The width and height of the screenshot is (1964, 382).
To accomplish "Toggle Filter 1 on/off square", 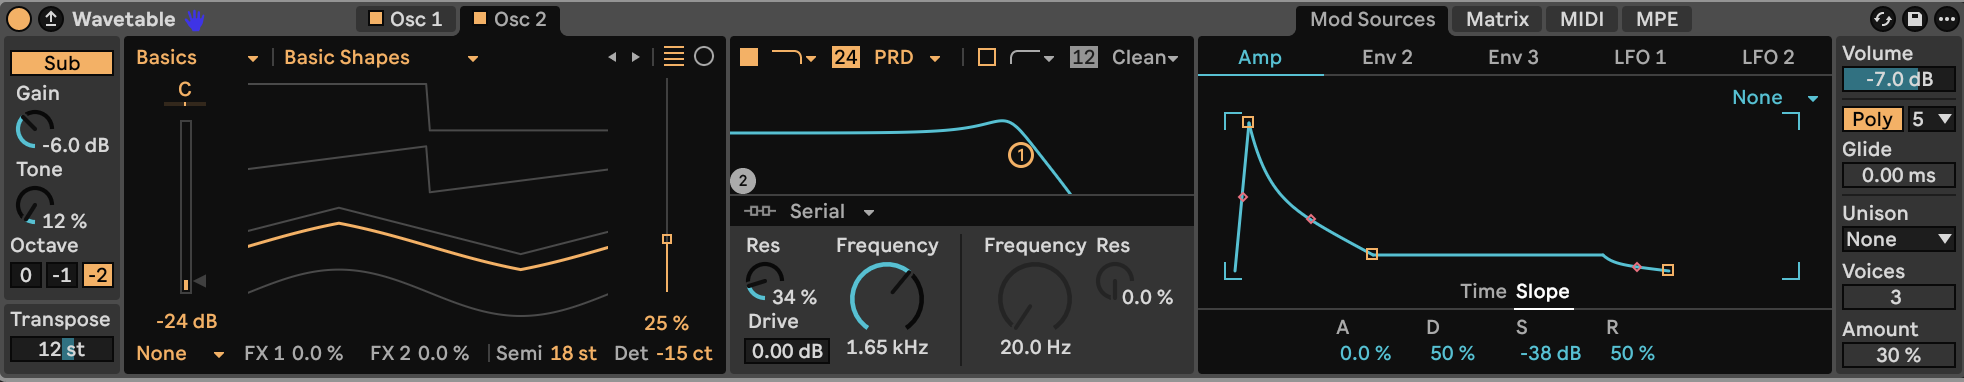I will (x=749, y=57).
